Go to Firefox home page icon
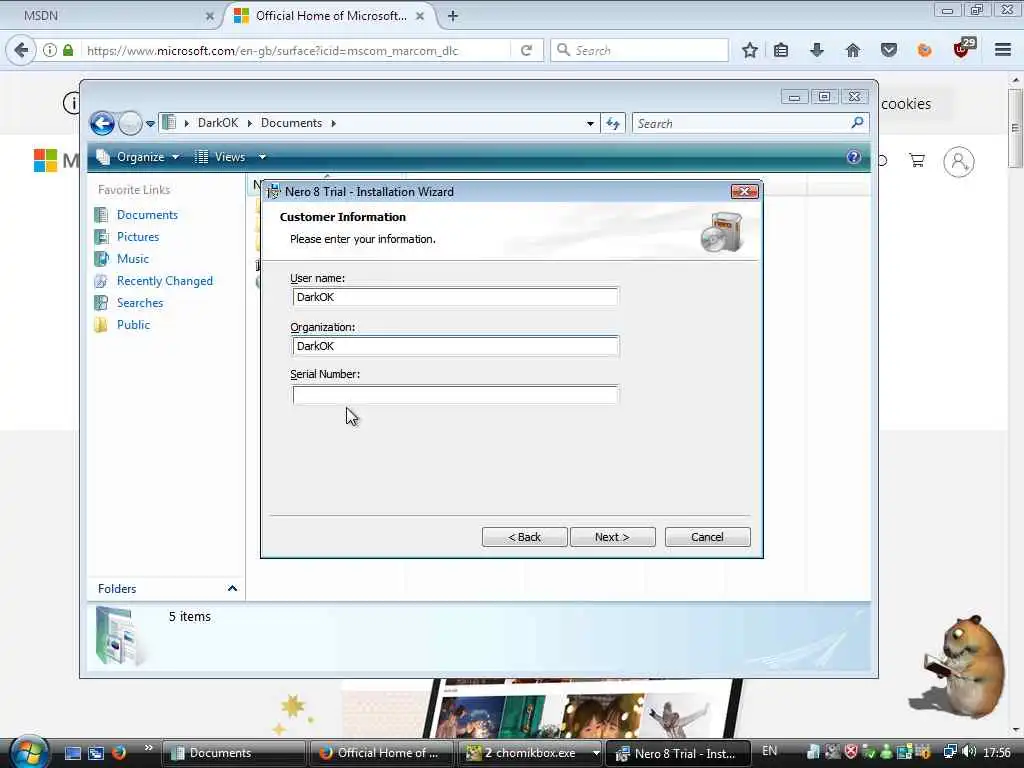The height and width of the screenshot is (768, 1024). 852,50
